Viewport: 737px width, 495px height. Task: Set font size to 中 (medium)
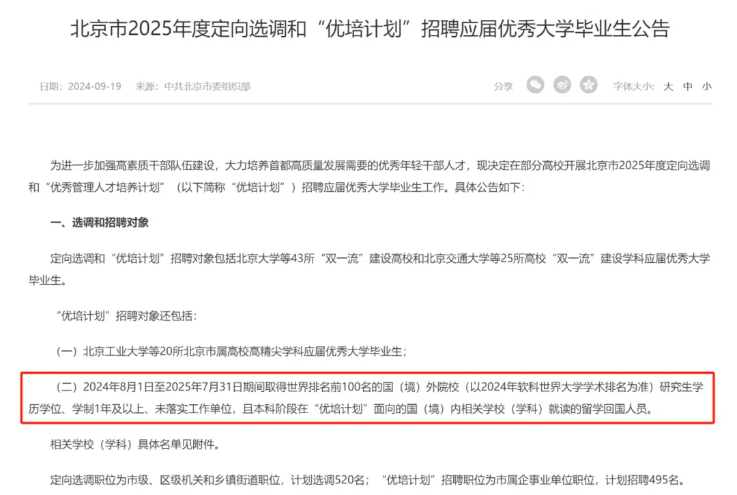(x=688, y=86)
